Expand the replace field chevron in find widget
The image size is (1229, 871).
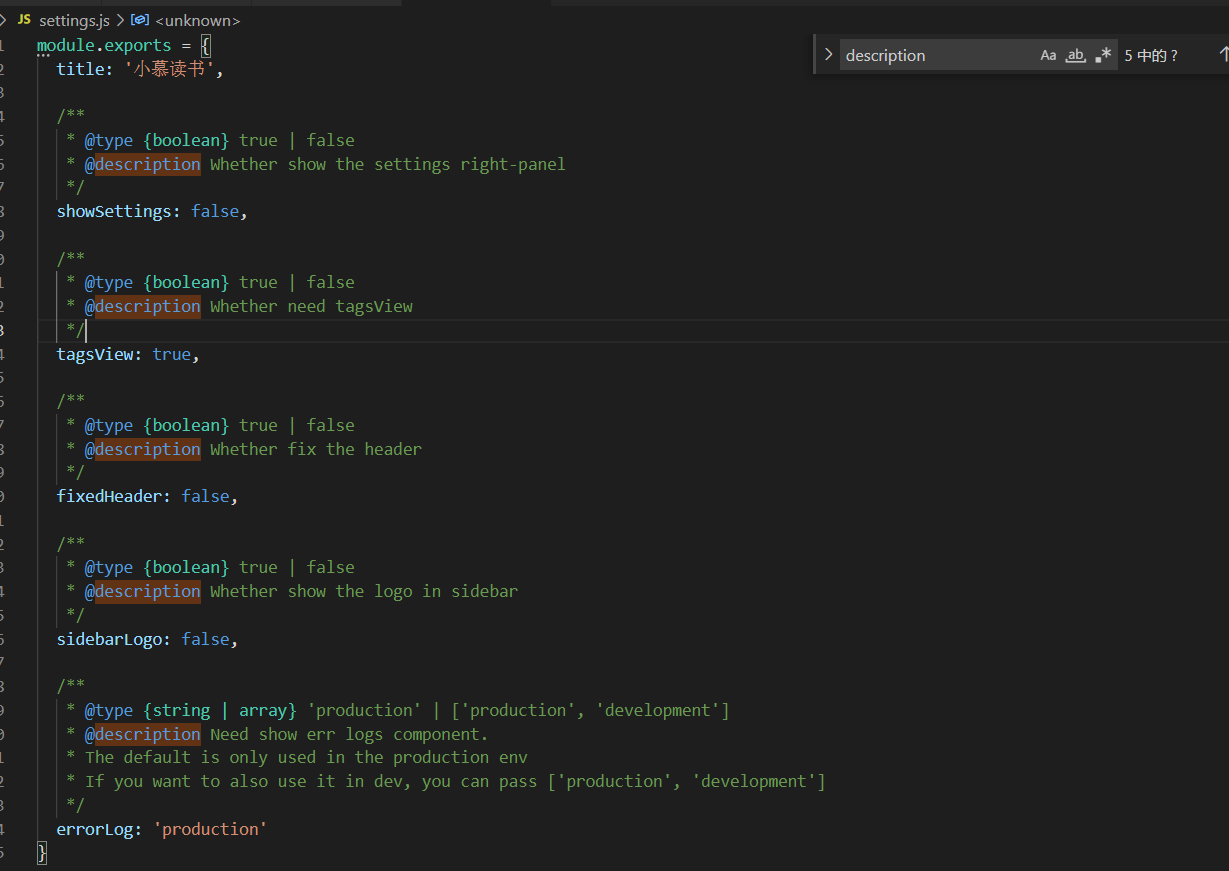828,55
